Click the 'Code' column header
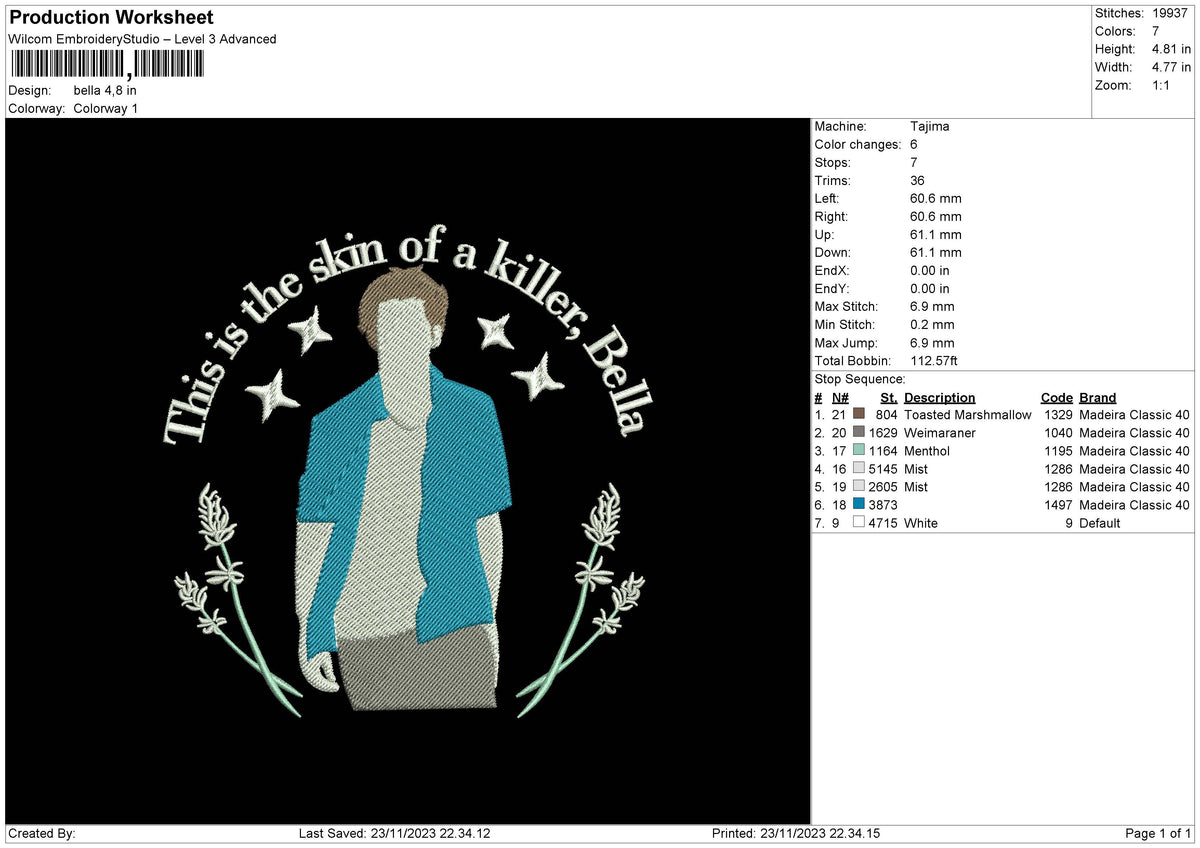Viewport: 1200px width, 848px height. coord(1056,397)
